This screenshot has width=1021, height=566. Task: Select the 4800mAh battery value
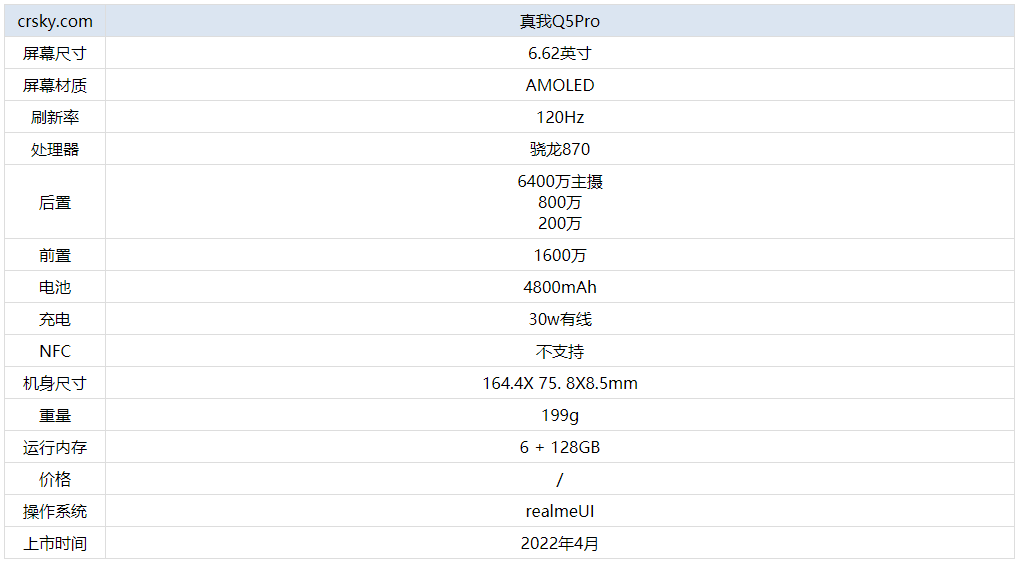[x=559, y=287]
